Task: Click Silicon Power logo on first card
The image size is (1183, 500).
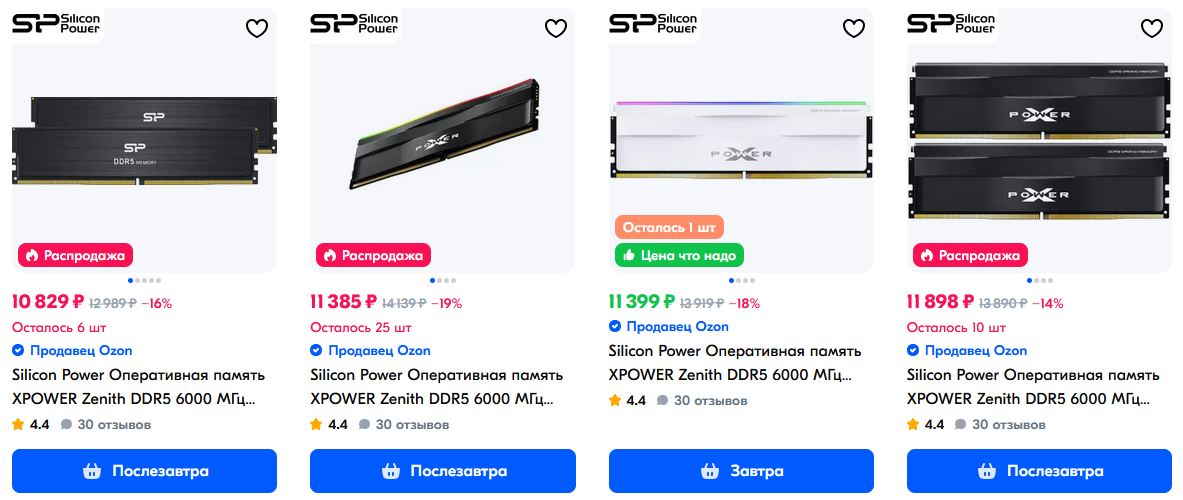Action: pos(58,23)
